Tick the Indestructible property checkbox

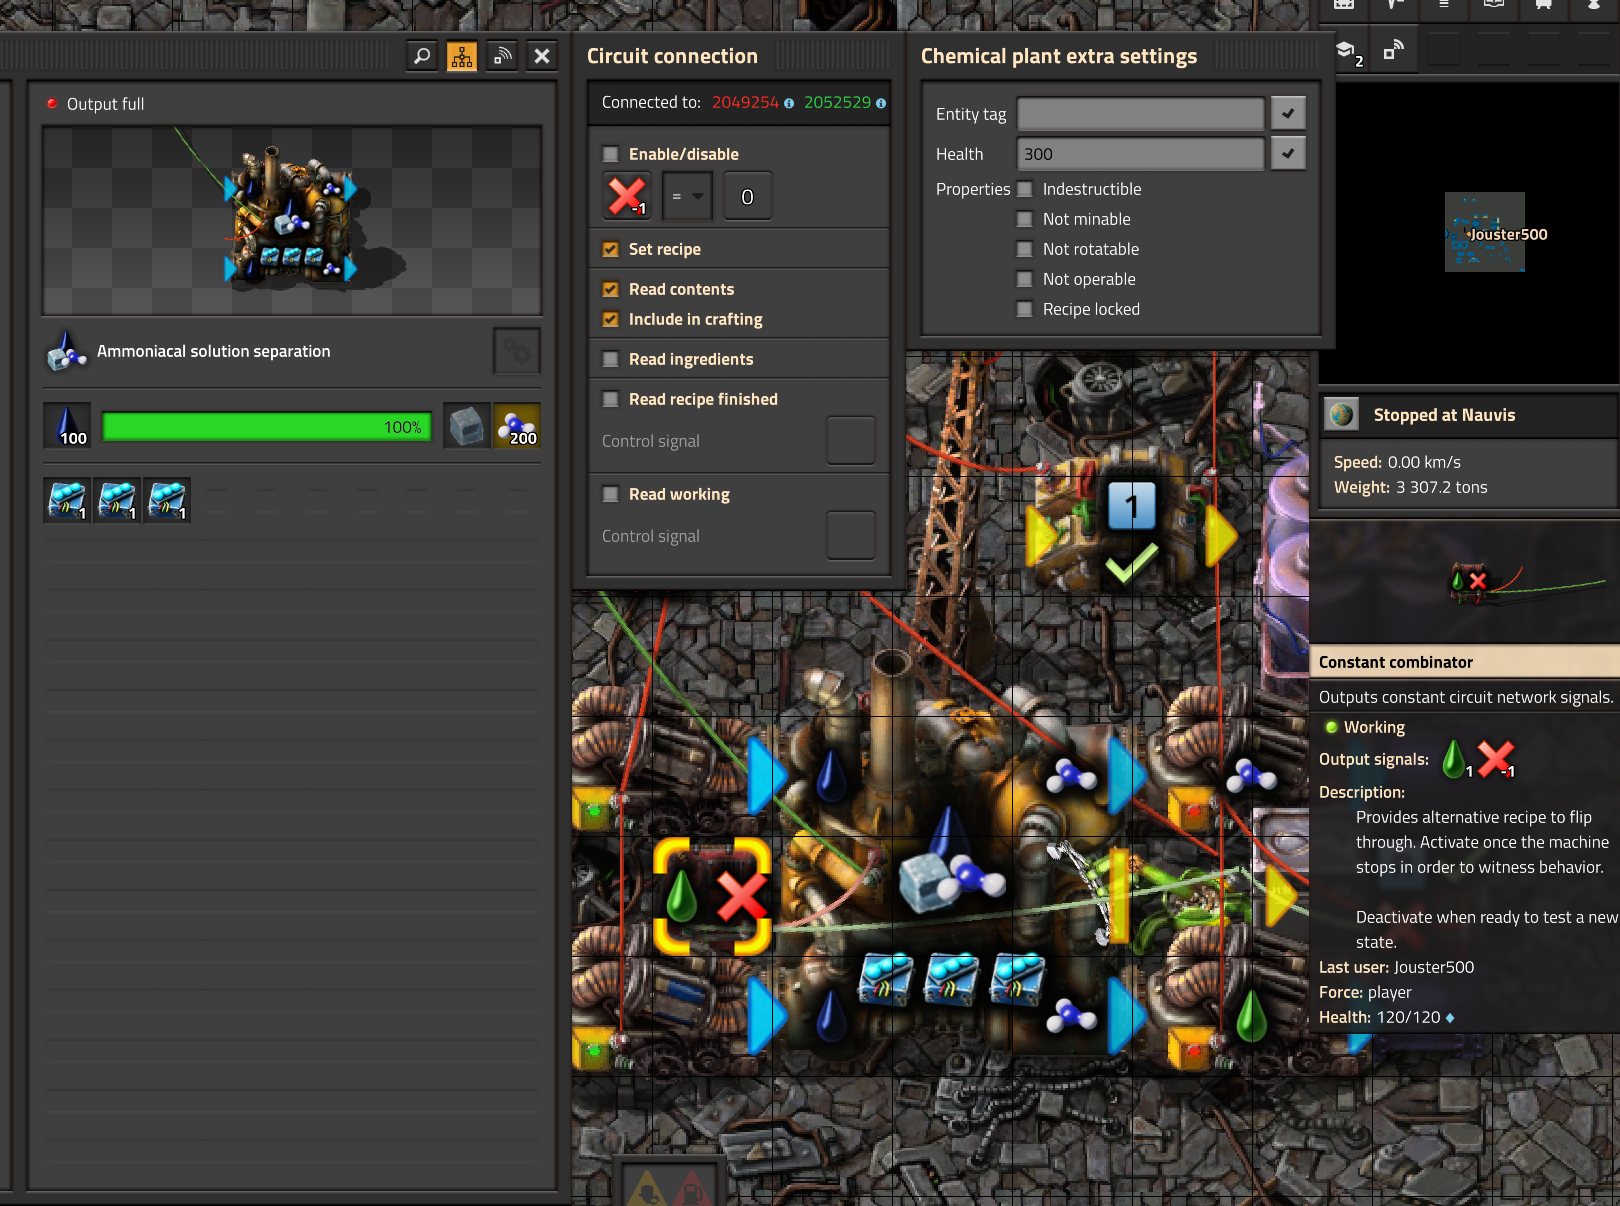(x=1025, y=189)
